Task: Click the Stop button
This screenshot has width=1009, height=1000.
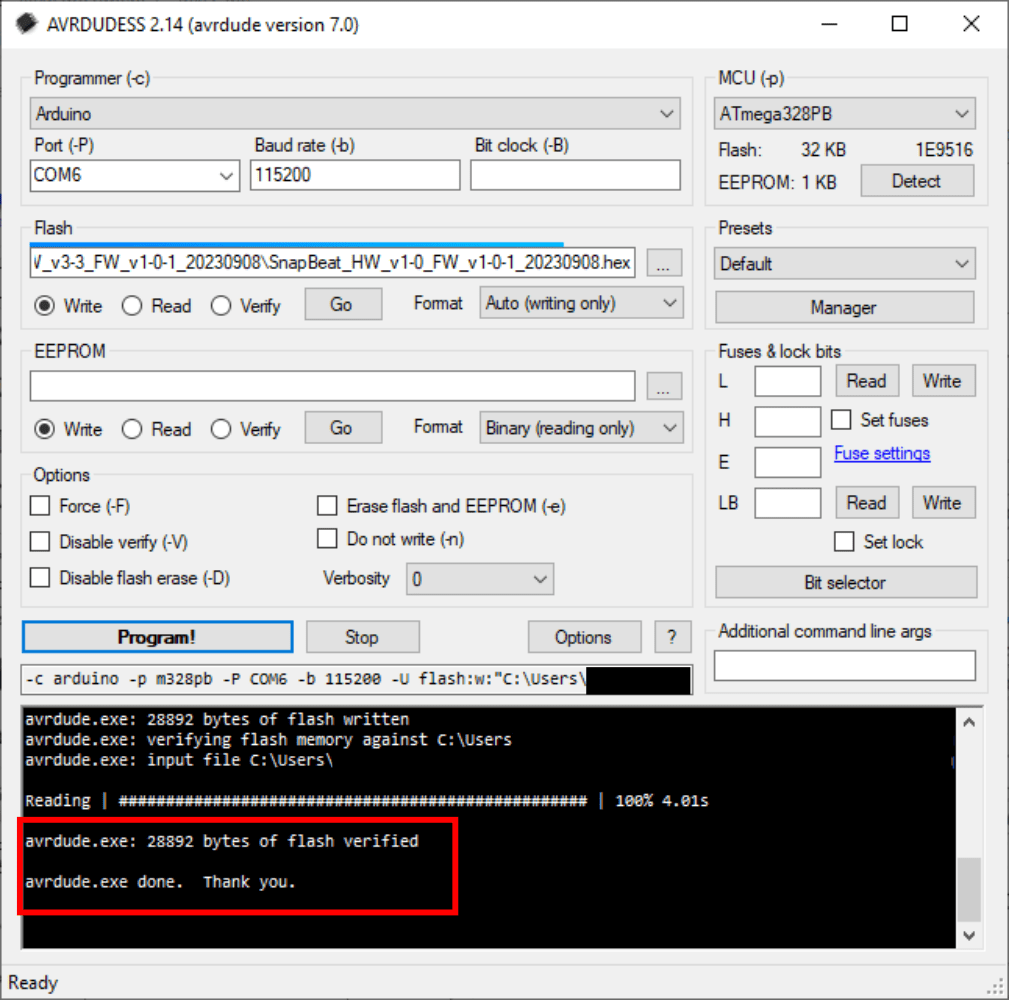Action: [x=363, y=637]
